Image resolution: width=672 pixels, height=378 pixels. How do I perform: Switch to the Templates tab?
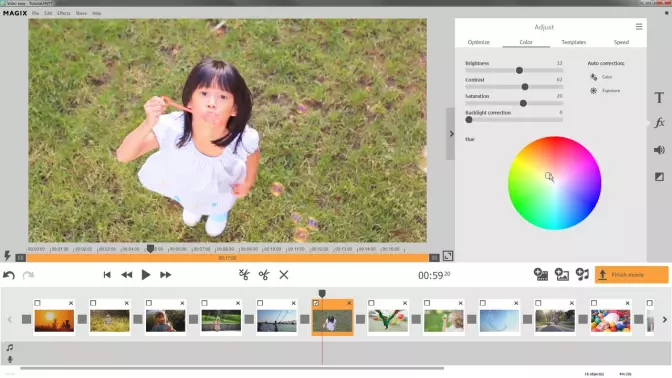point(573,42)
